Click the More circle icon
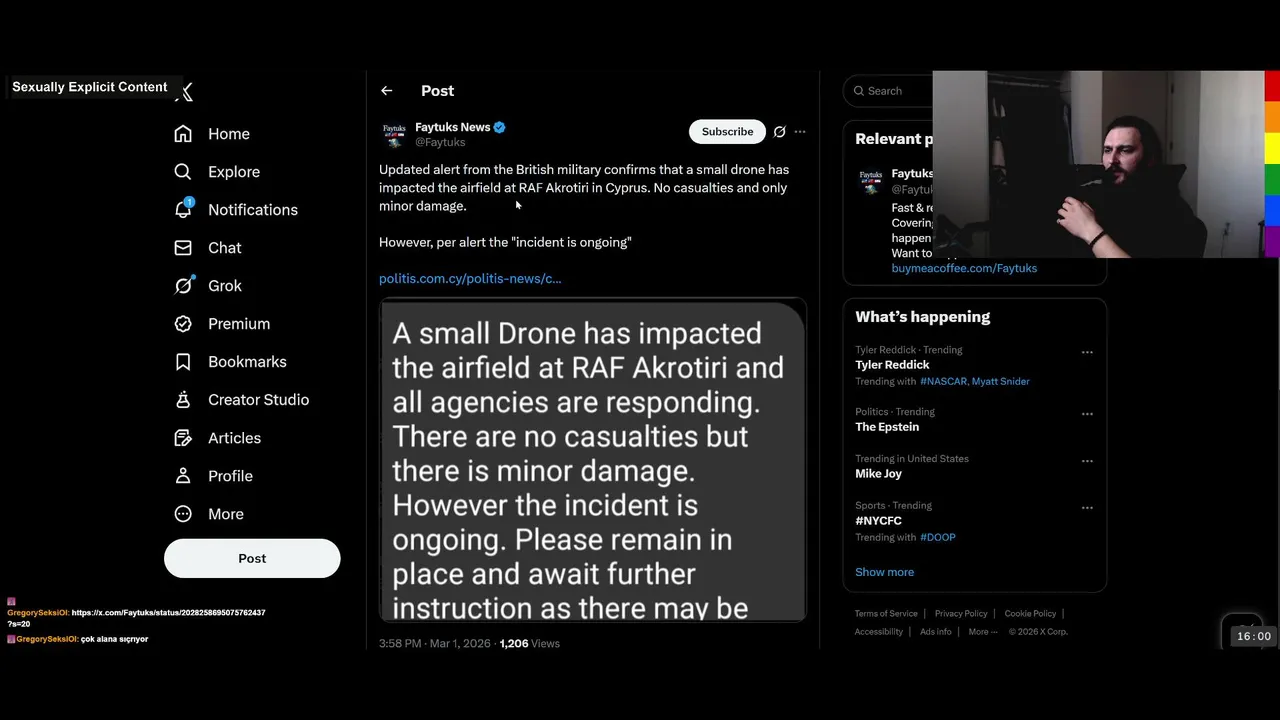The image size is (1280, 720). point(183,514)
